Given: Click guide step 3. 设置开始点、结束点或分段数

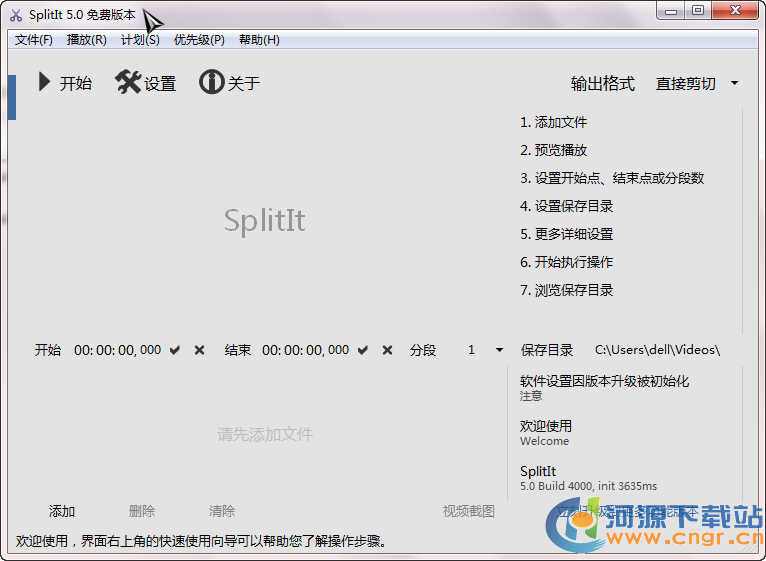Looking at the screenshot, I should coord(612,178).
